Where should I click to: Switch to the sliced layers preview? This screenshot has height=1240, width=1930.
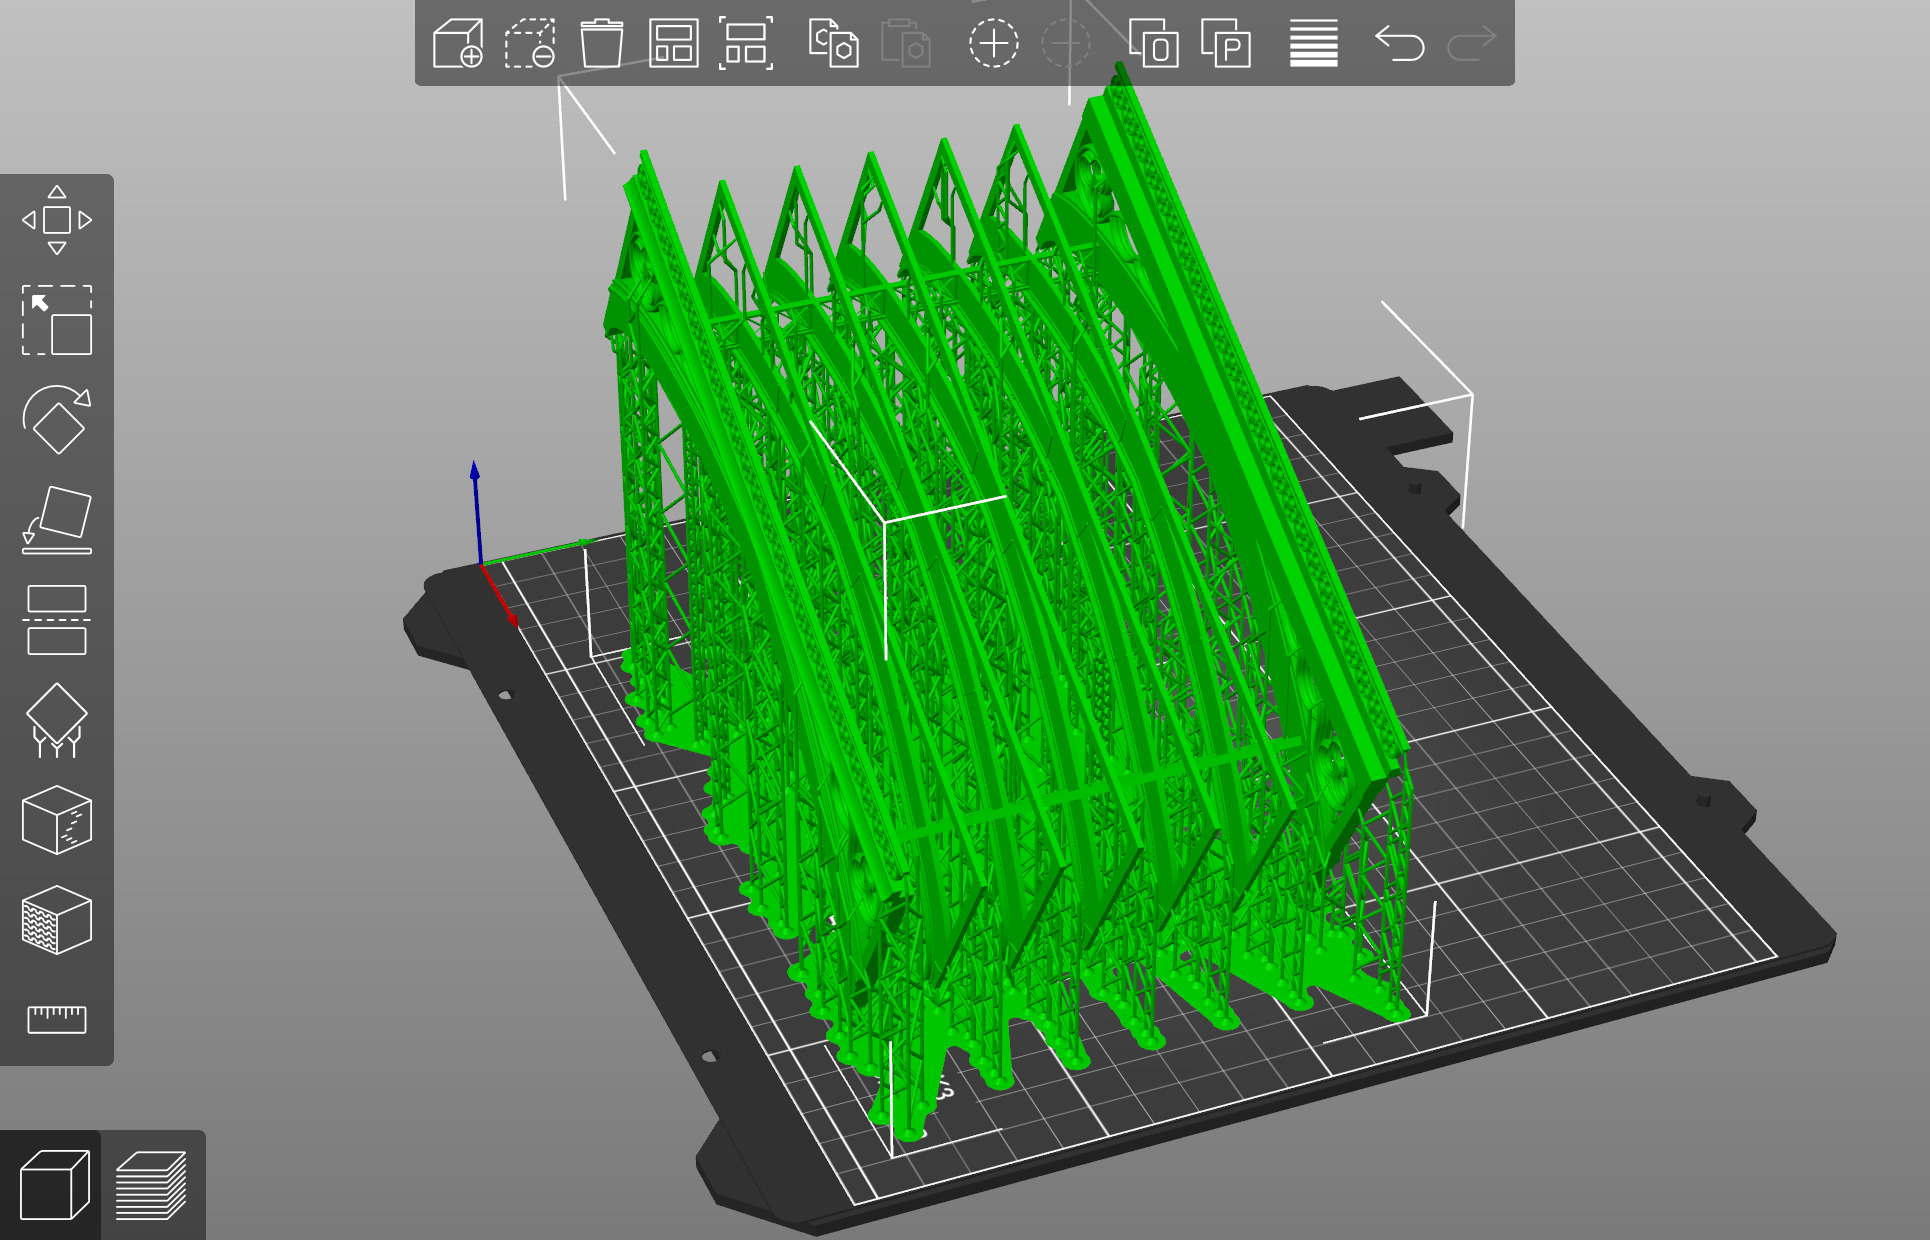click(x=151, y=1185)
